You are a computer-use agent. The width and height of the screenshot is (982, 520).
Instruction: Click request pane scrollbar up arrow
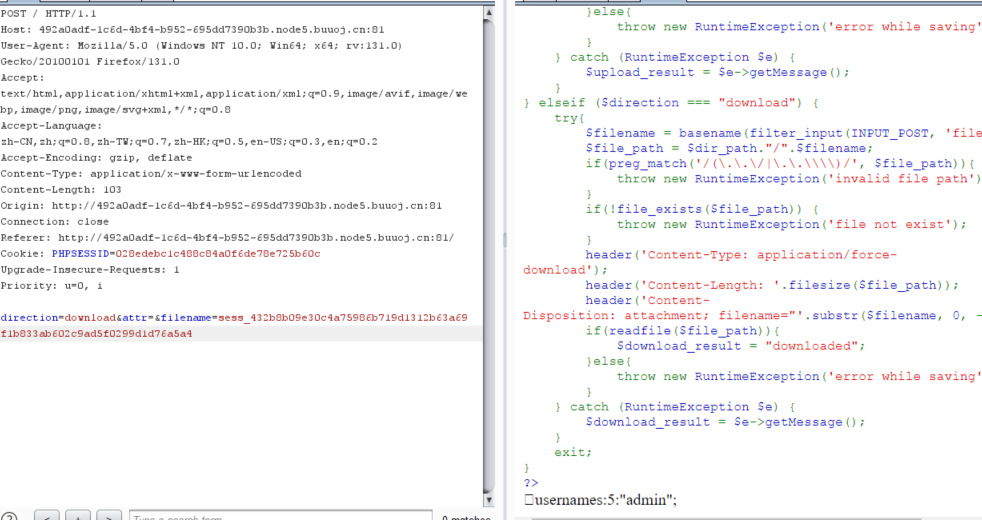[x=488, y=14]
